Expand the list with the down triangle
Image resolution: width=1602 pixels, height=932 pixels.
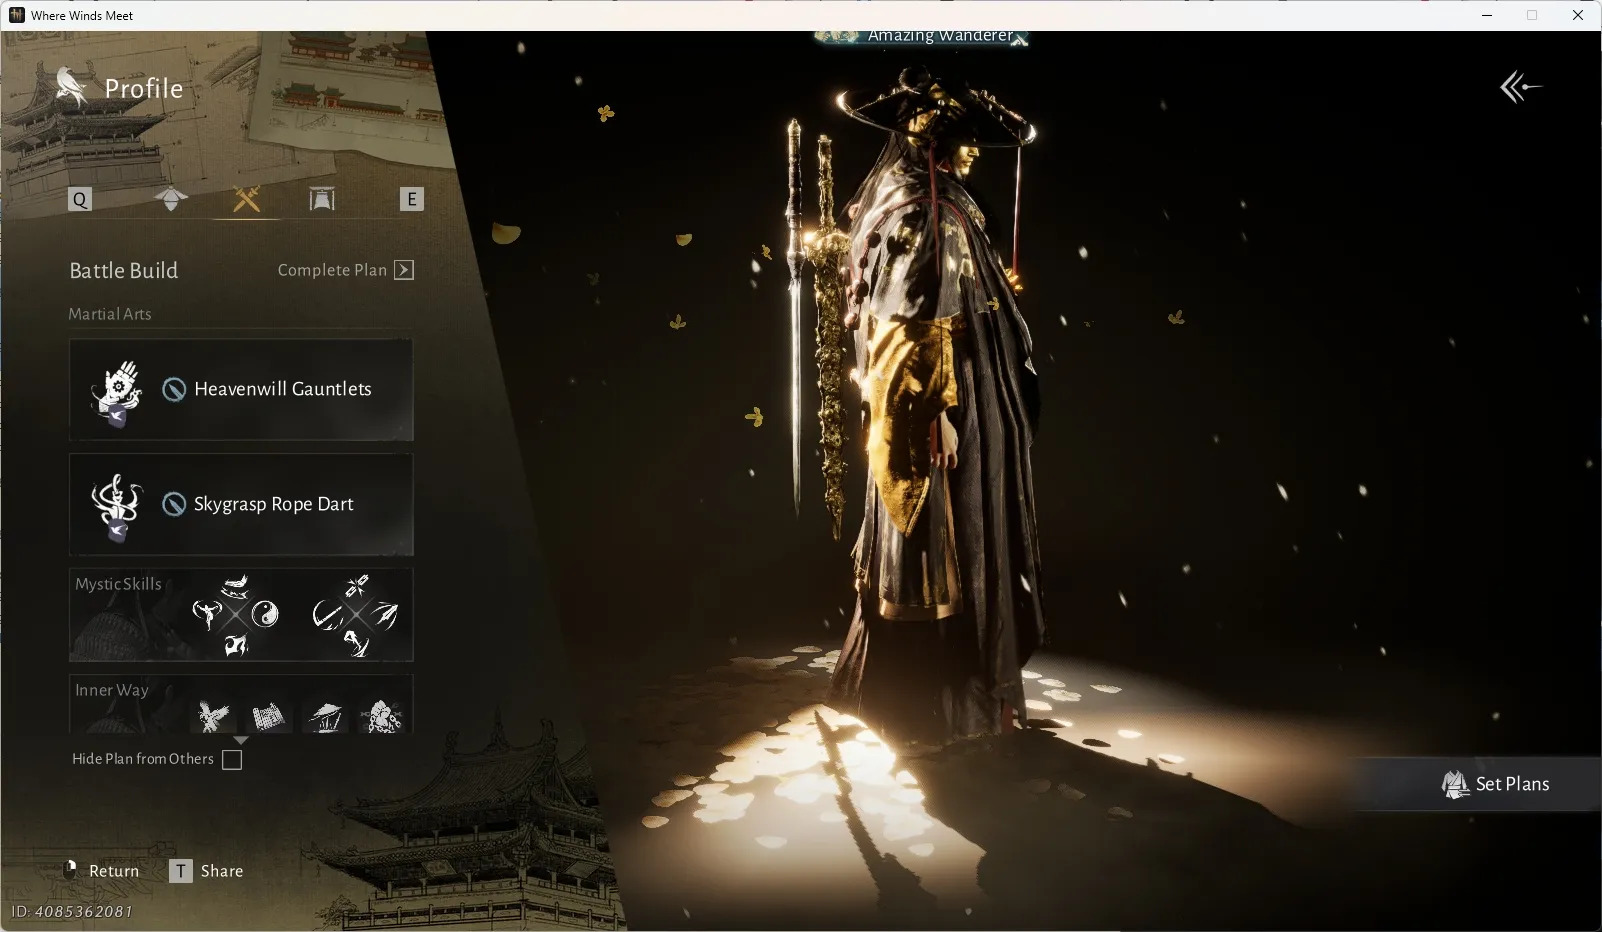pos(241,740)
